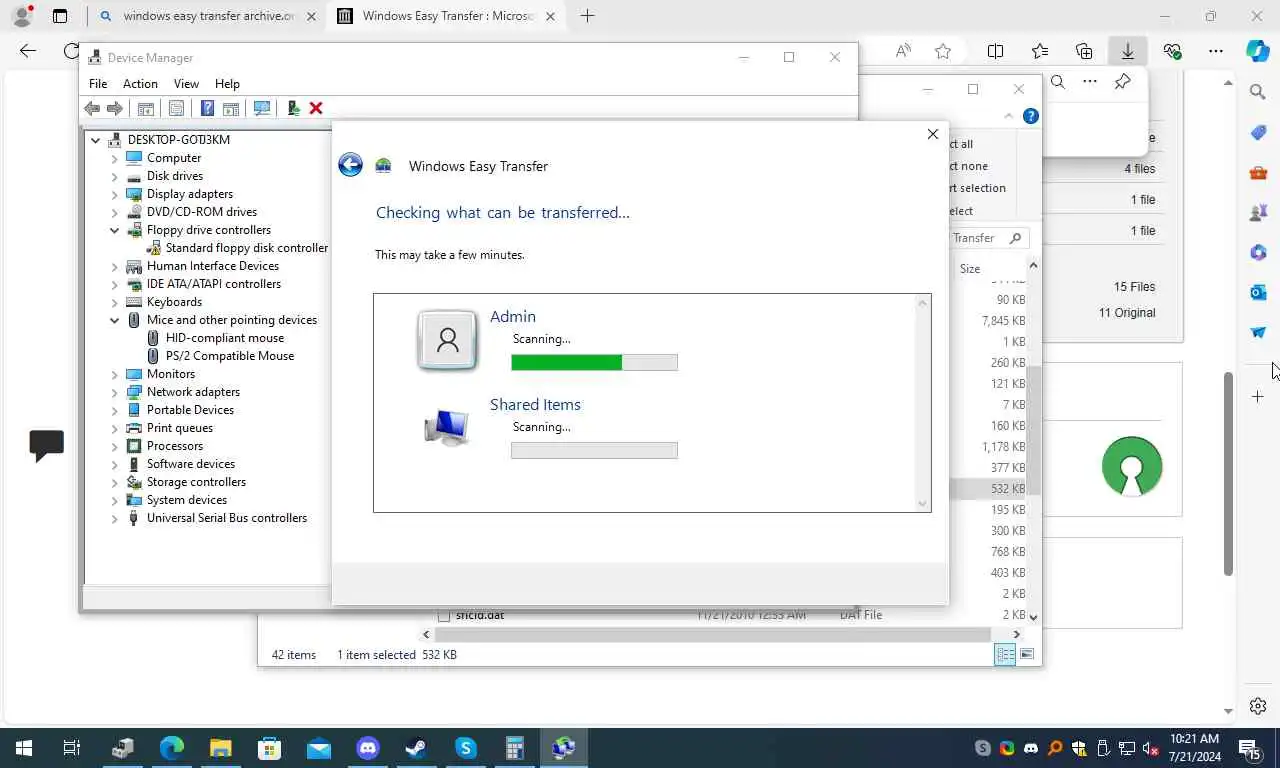Collapse Mice and other pointing devices node
The height and width of the screenshot is (768, 1280).
(x=115, y=320)
